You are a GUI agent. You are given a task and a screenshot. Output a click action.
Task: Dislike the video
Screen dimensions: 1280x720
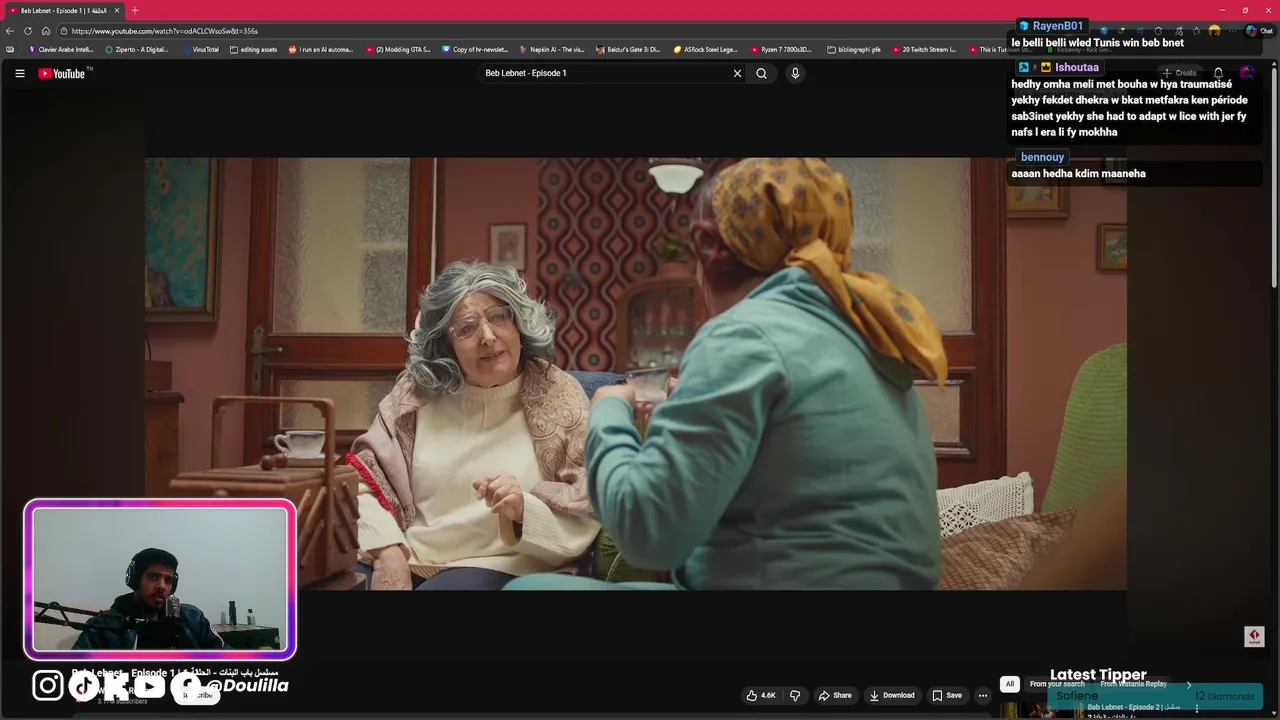click(x=795, y=695)
